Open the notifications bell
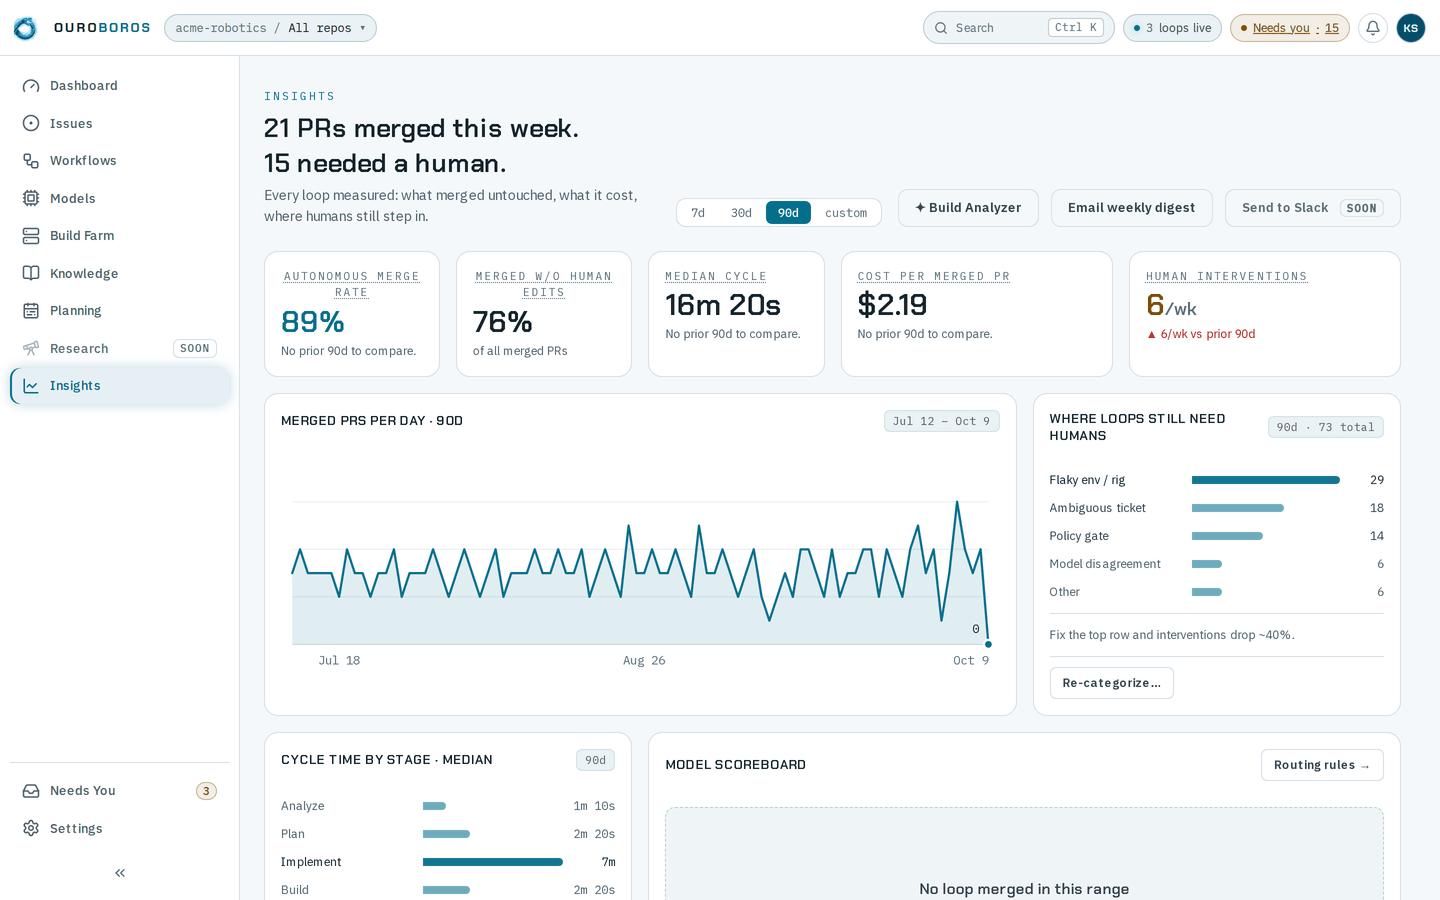This screenshot has width=1440, height=900. (x=1373, y=28)
